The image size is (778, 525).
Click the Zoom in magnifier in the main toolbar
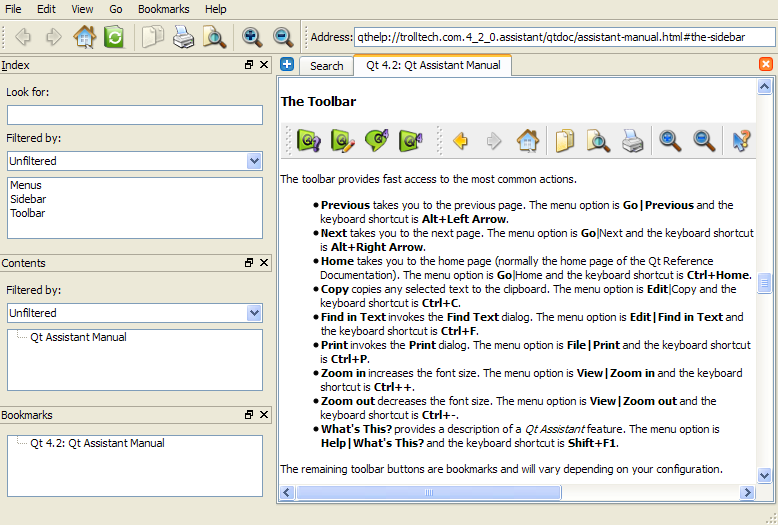(x=252, y=37)
